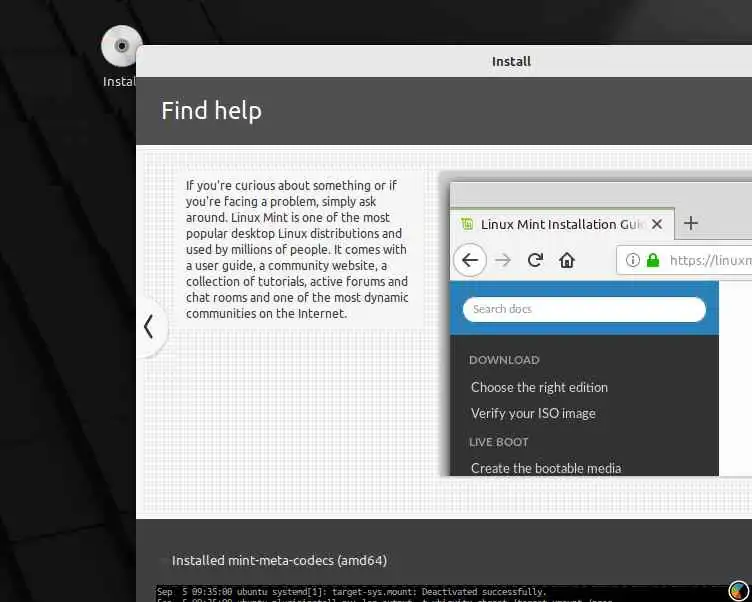Screen dimensions: 752x602
Task: Open Create the bootable media link
Action: click(x=546, y=468)
